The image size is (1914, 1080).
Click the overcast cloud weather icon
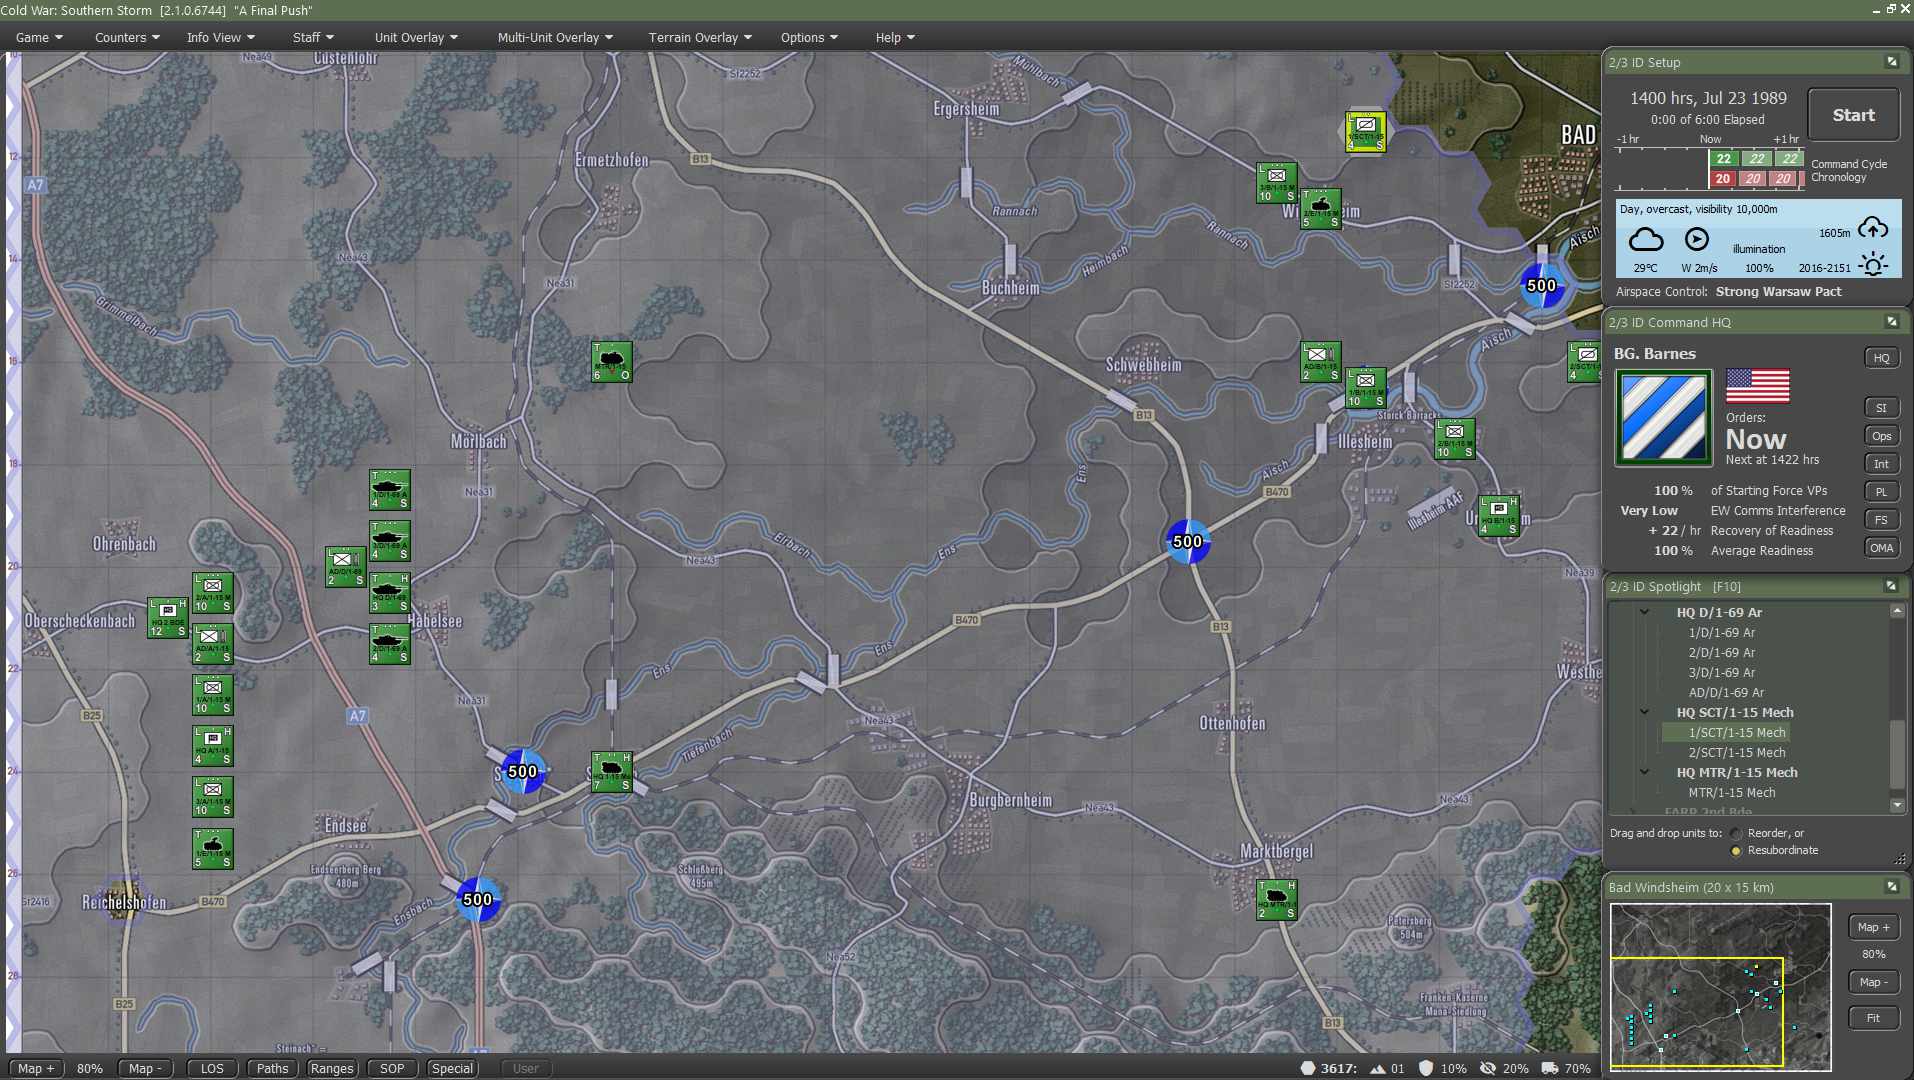point(1646,240)
